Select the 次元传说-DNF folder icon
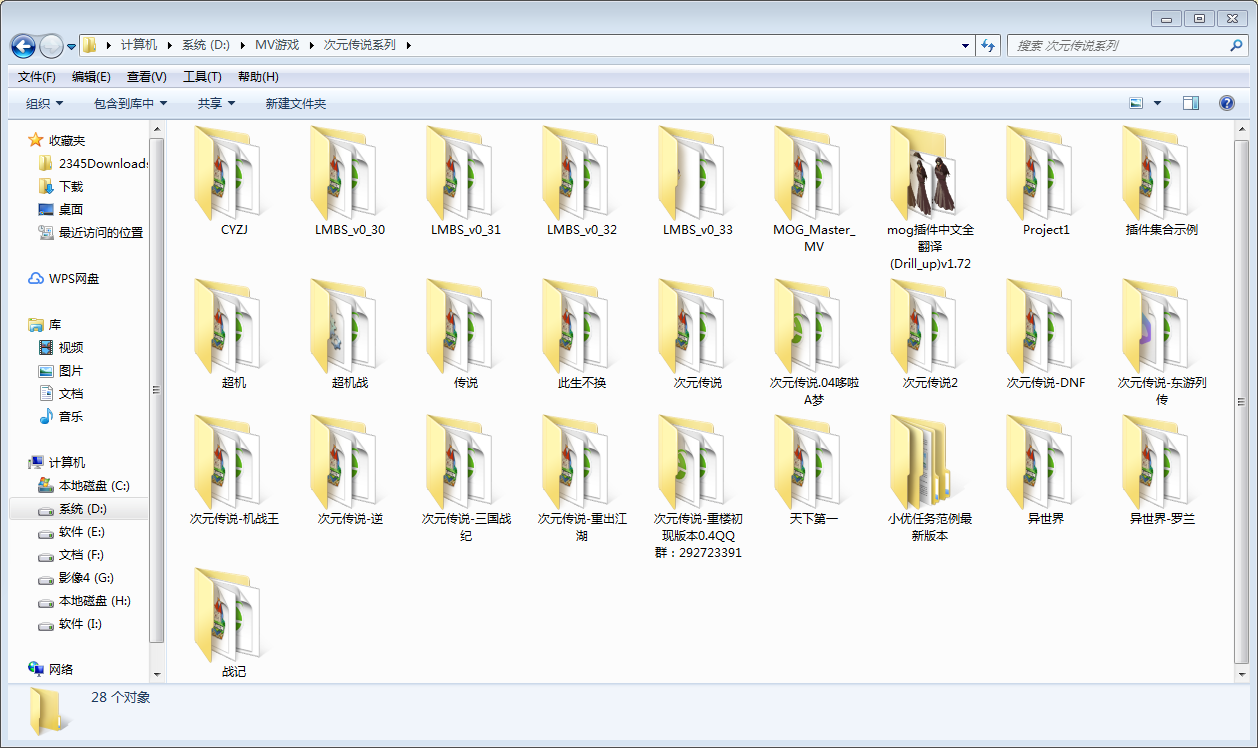This screenshot has width=1258, height=748. click(1045, 325)
